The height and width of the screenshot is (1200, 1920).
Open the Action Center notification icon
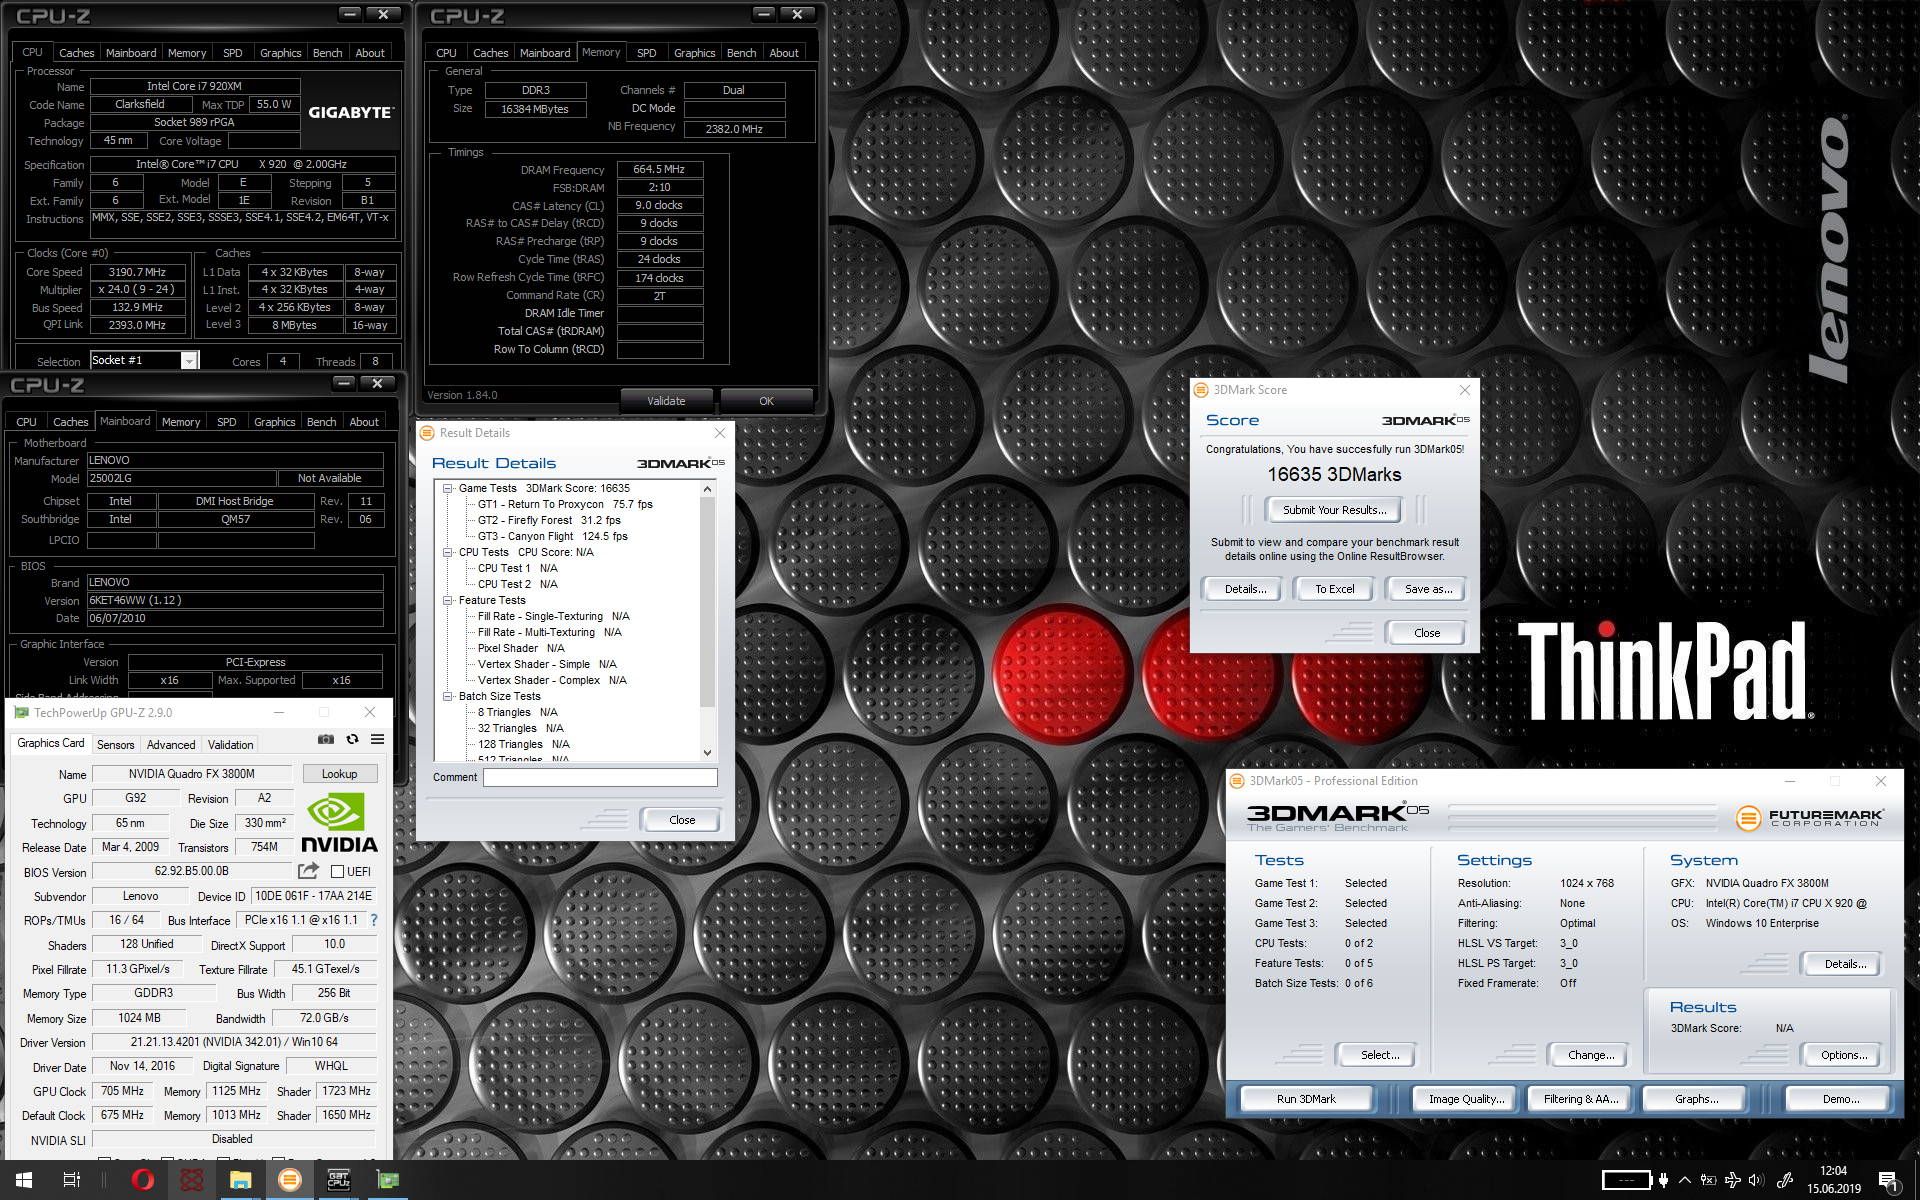pos(1889,1181)
